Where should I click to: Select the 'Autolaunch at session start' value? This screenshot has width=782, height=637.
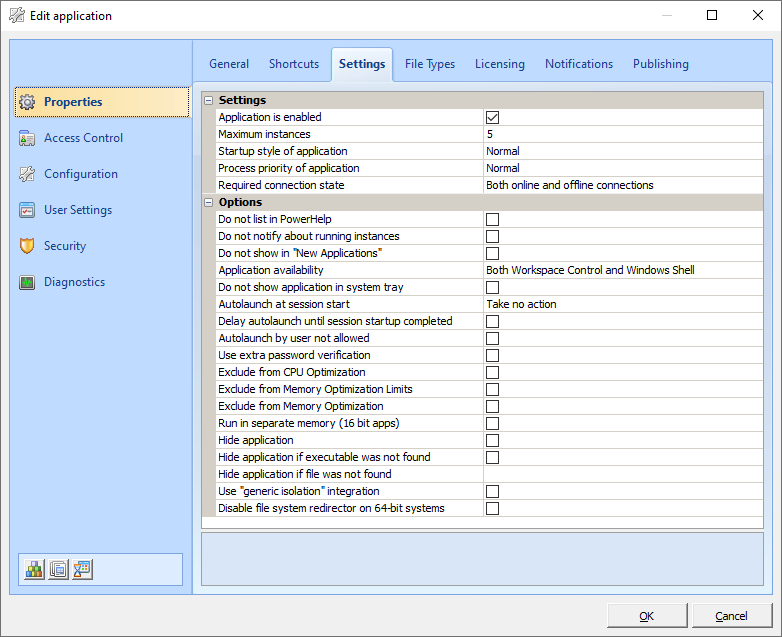coord(622,304)
